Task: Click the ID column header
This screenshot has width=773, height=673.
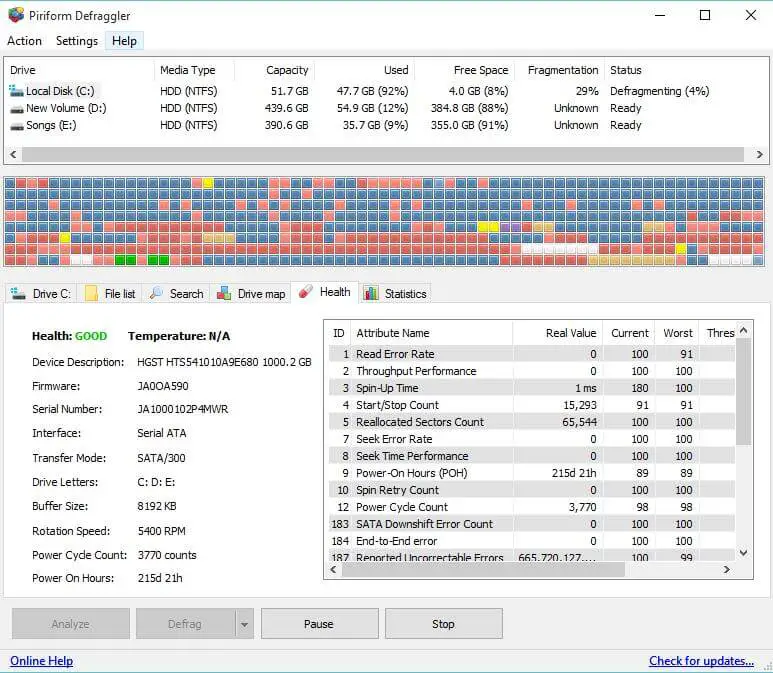Action: pyautogui.click(x=339, y=333)
